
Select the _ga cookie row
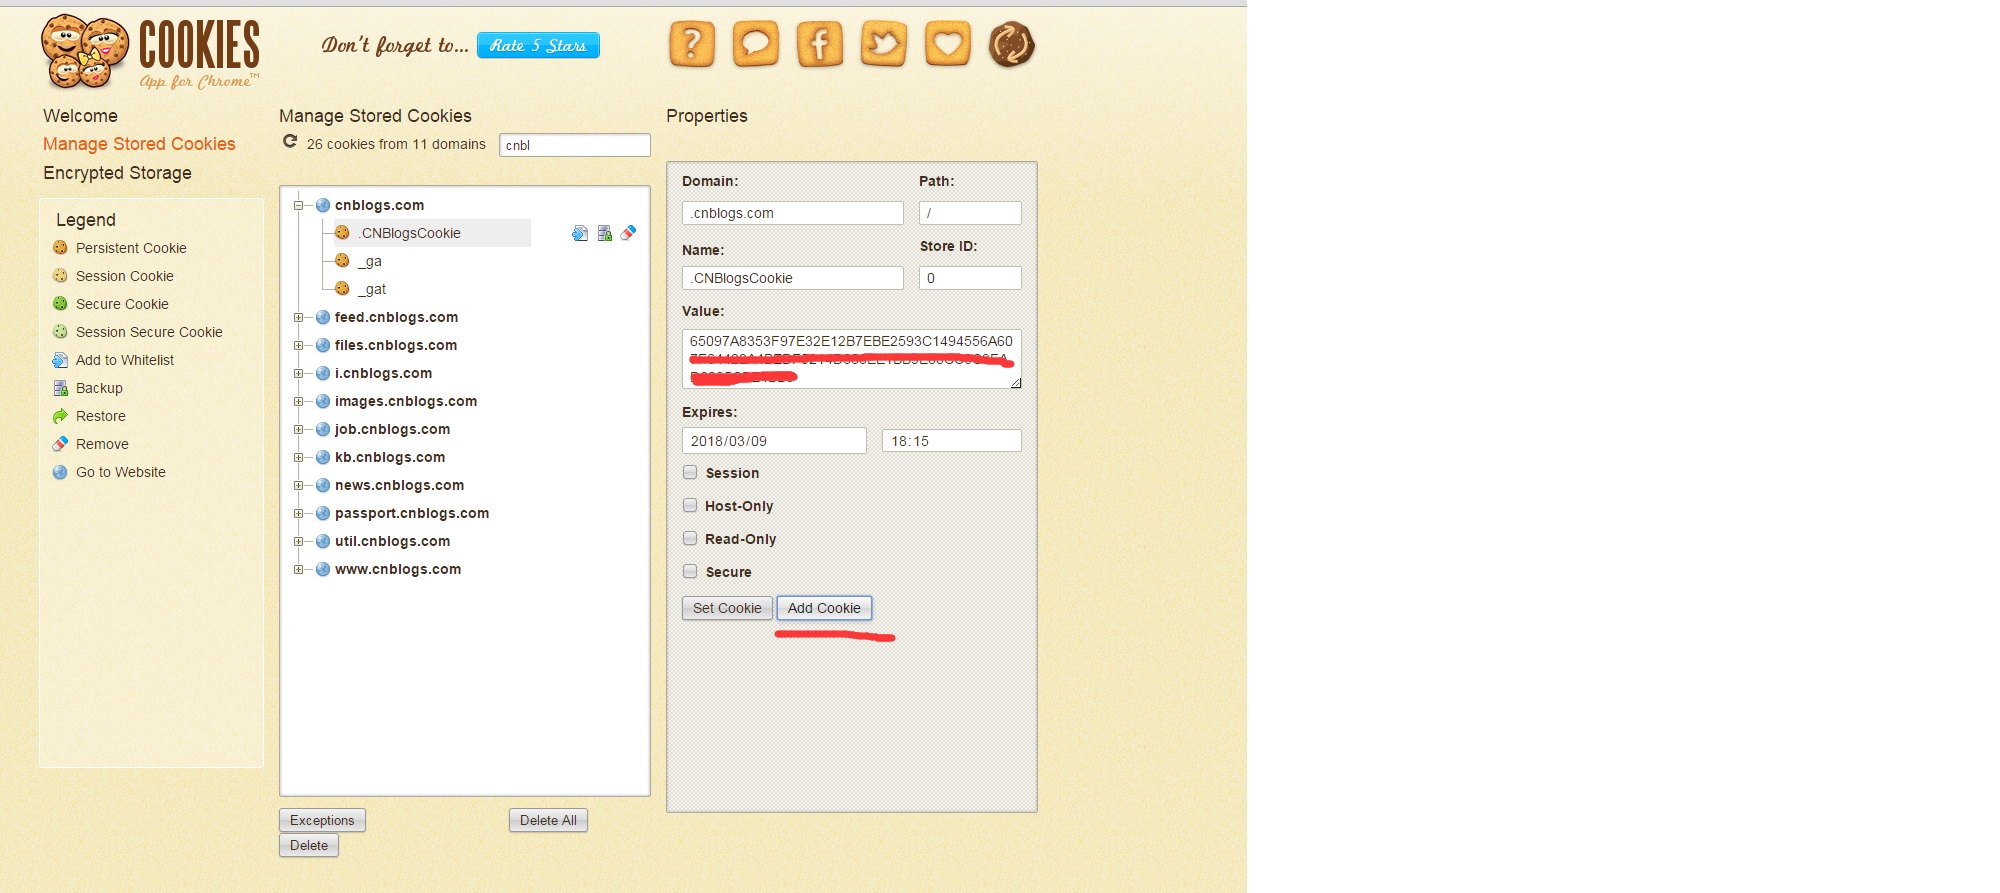(x=370, y=261)
